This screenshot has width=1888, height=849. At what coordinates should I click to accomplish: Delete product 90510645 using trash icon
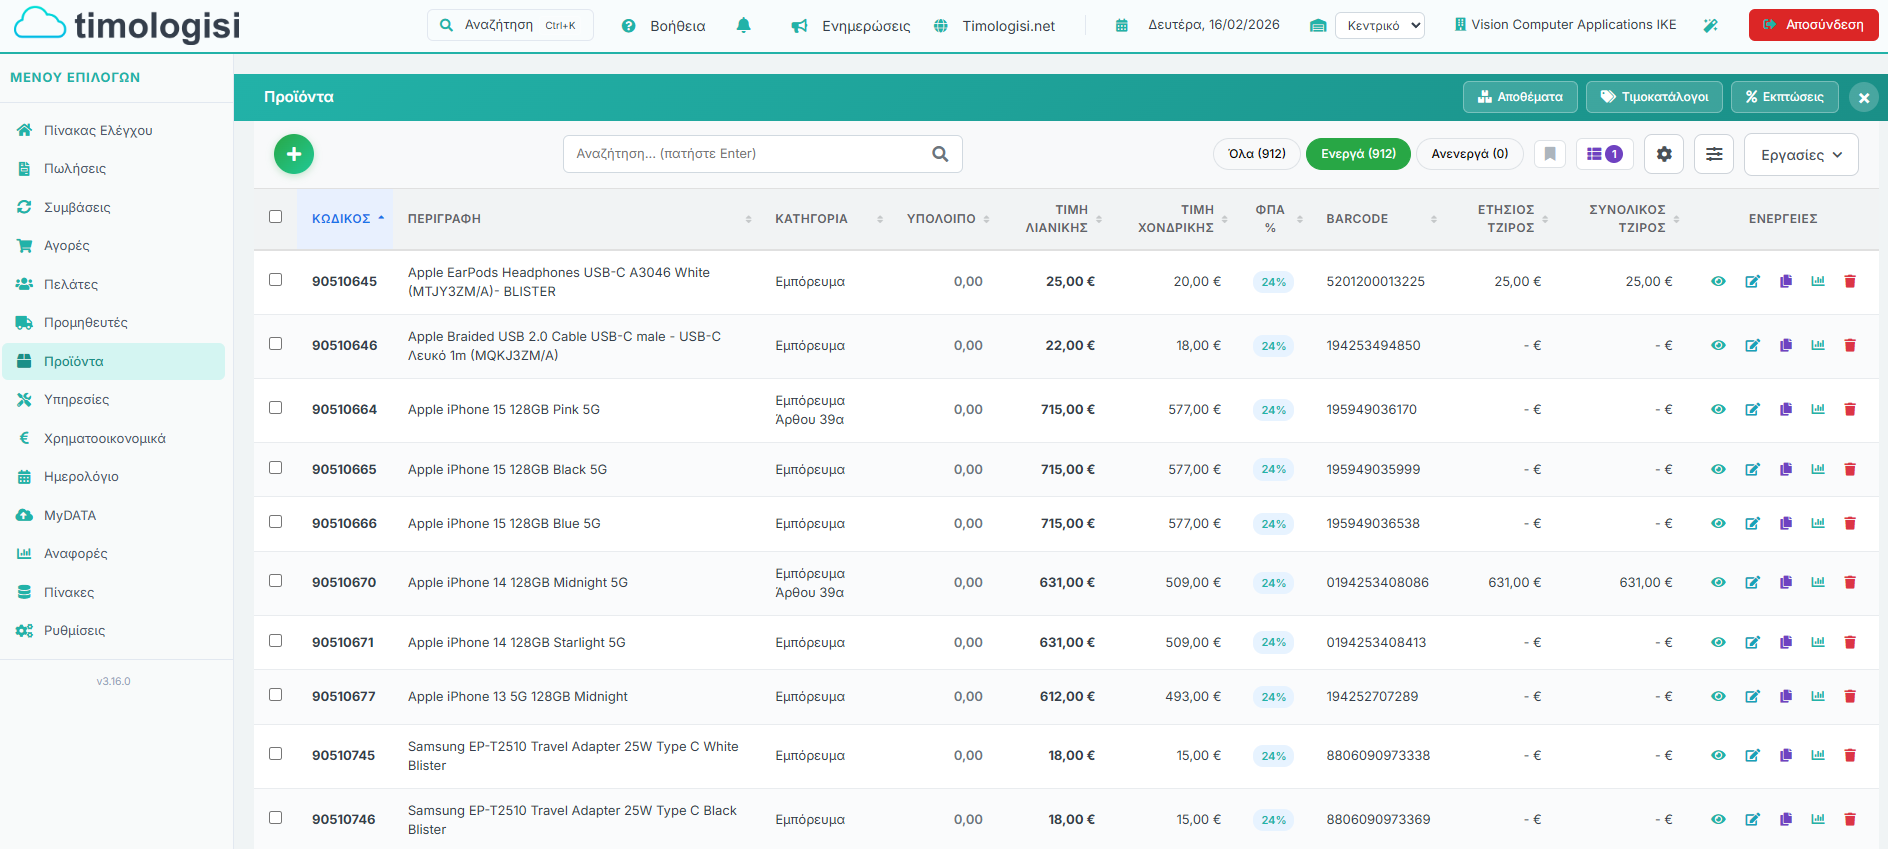[x=1849, y=282]
